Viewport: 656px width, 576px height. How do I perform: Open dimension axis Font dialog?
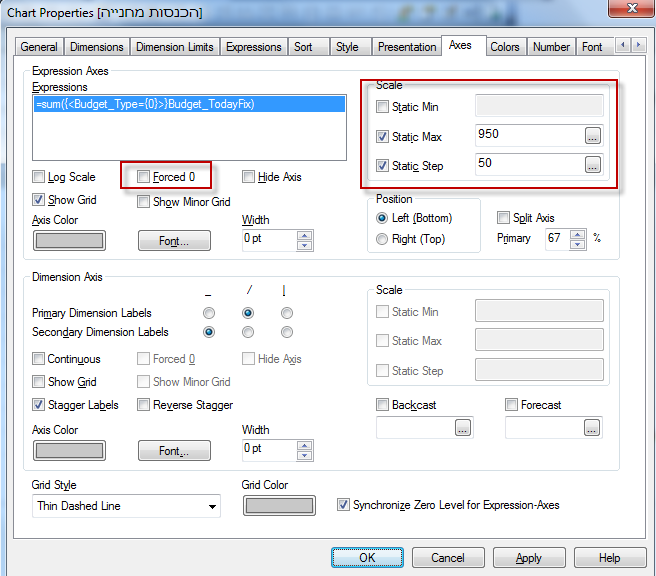tap(174, 451)
